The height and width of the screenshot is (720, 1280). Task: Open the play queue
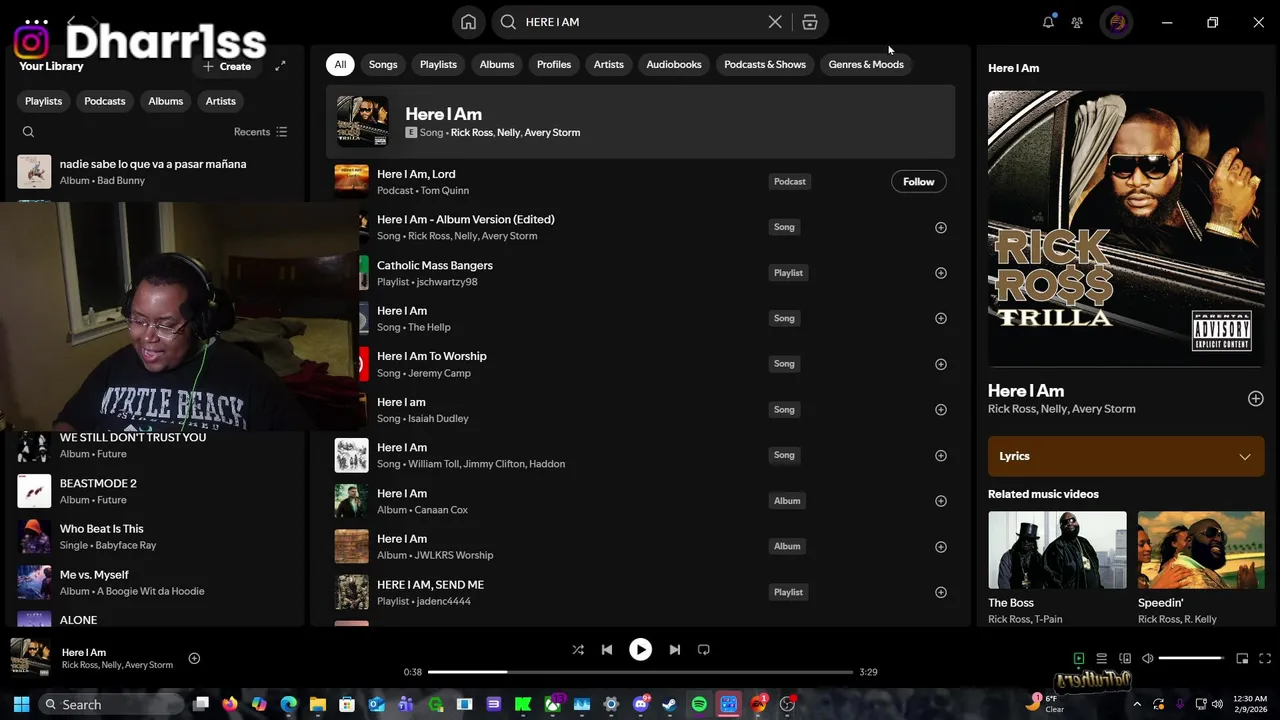(x=1101, y=658)
